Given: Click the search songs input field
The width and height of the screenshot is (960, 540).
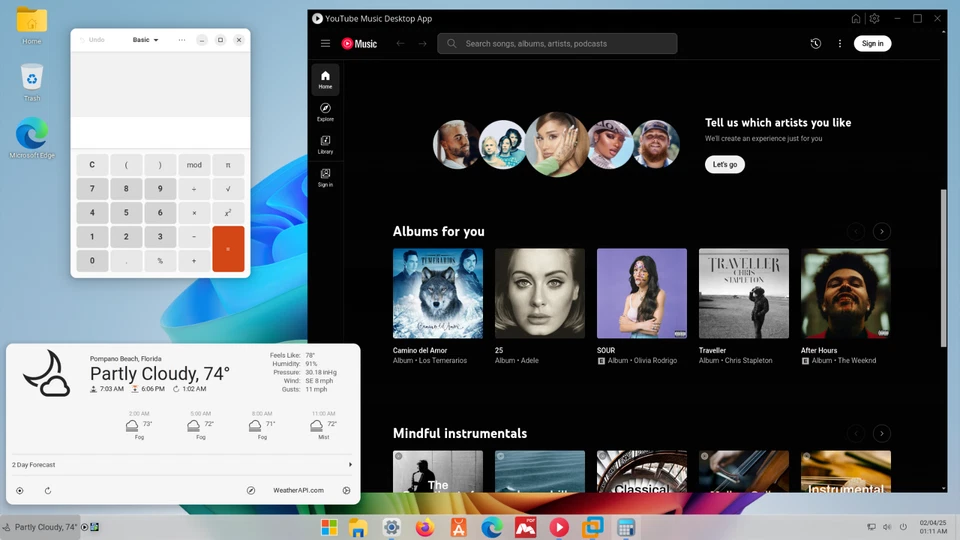Looking at the screenshot, I should coord(557,43).
